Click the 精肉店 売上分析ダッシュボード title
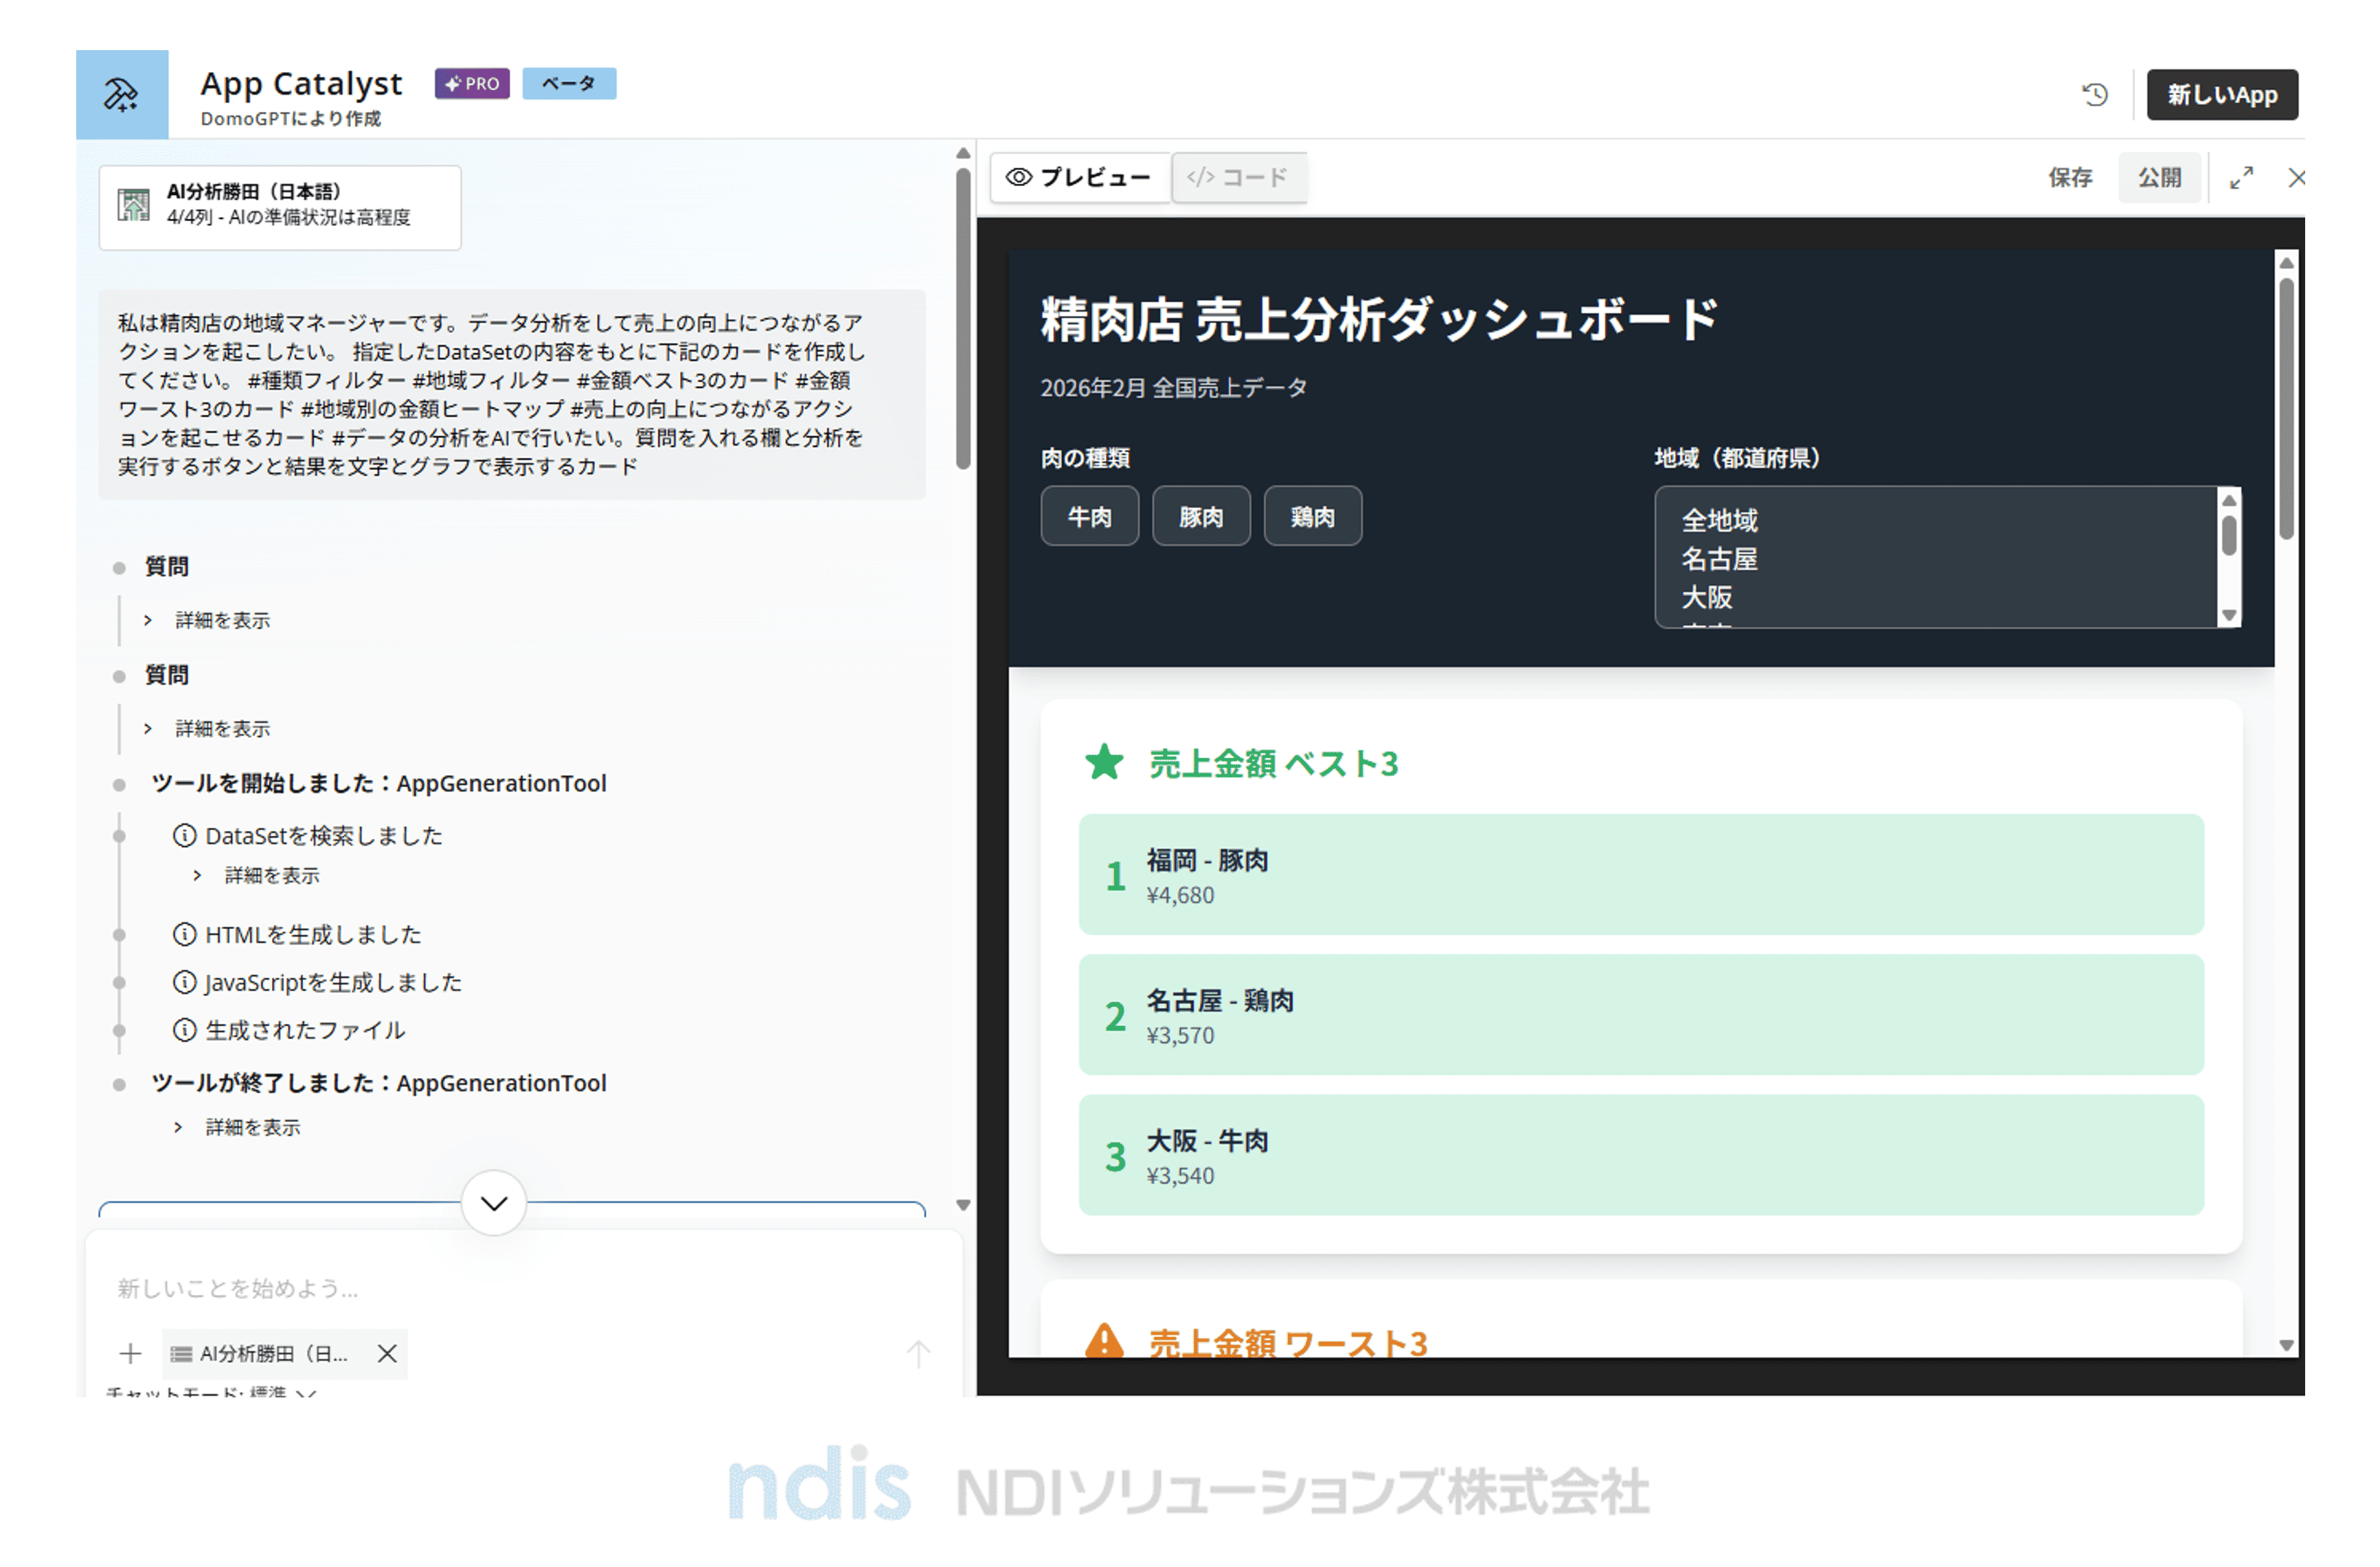The image size is (2380, 1567). point(1379,320)
